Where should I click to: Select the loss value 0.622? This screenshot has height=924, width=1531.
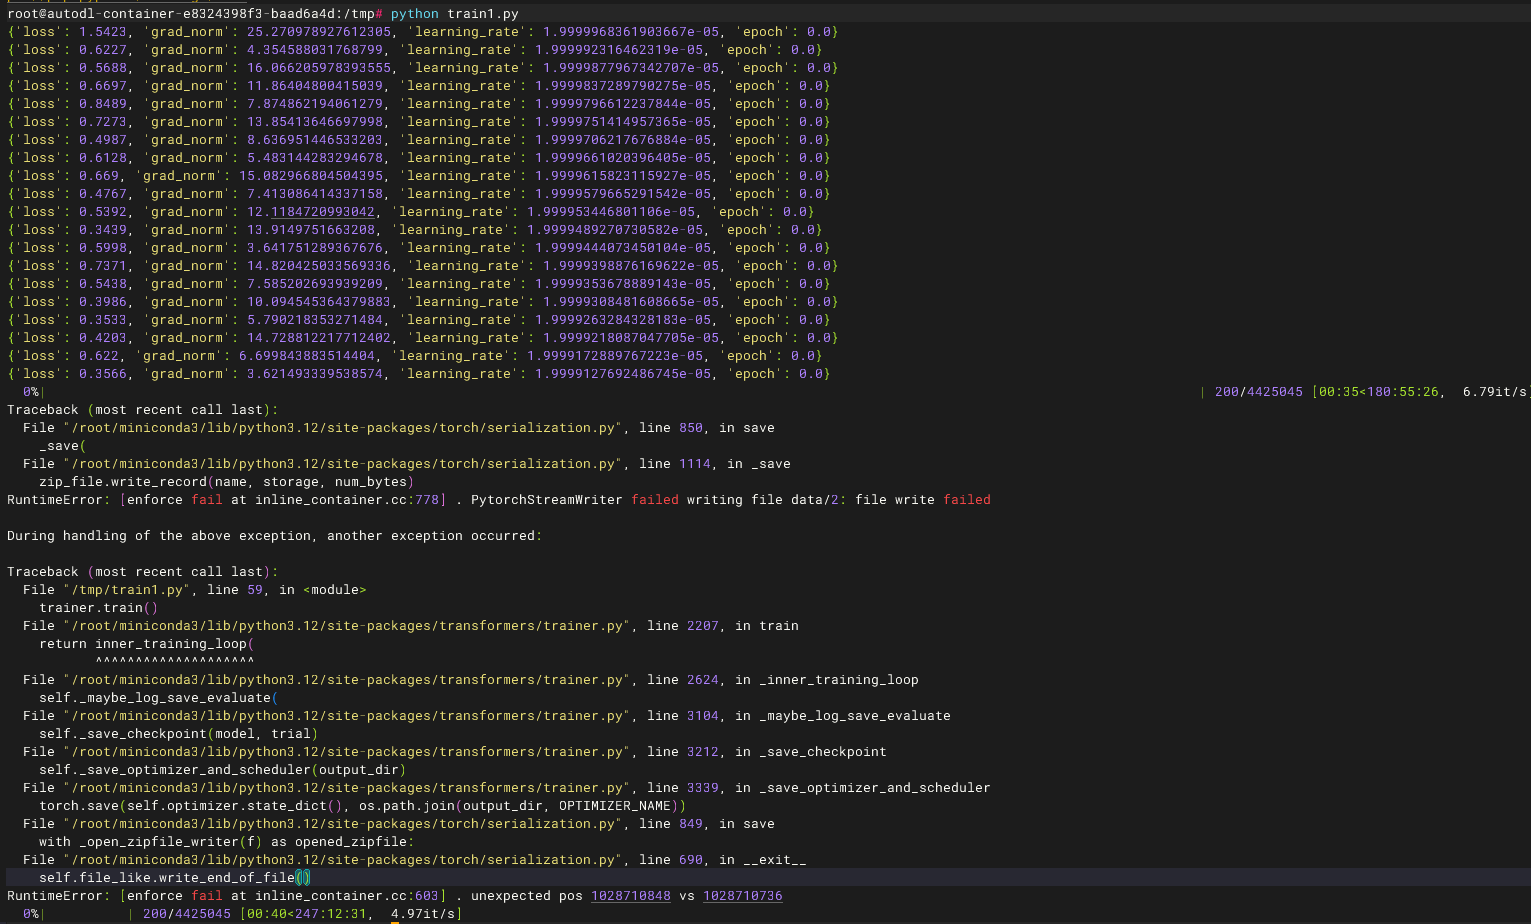(99, 356)
